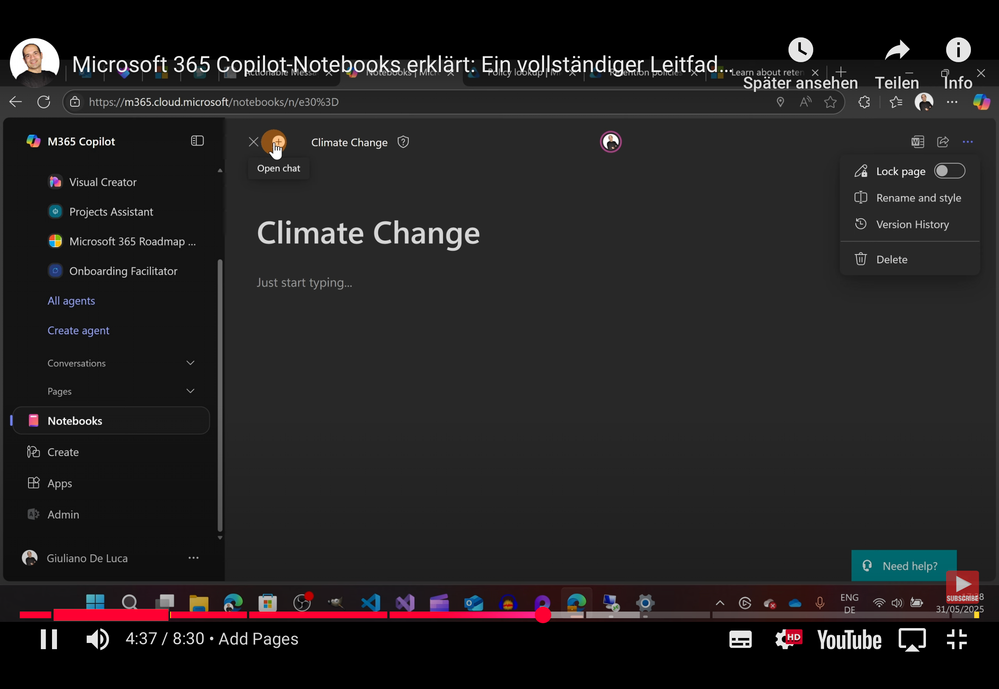The image size is (999, 689).
Task: Select Rename and style menu entry
Action: point(909,198)
